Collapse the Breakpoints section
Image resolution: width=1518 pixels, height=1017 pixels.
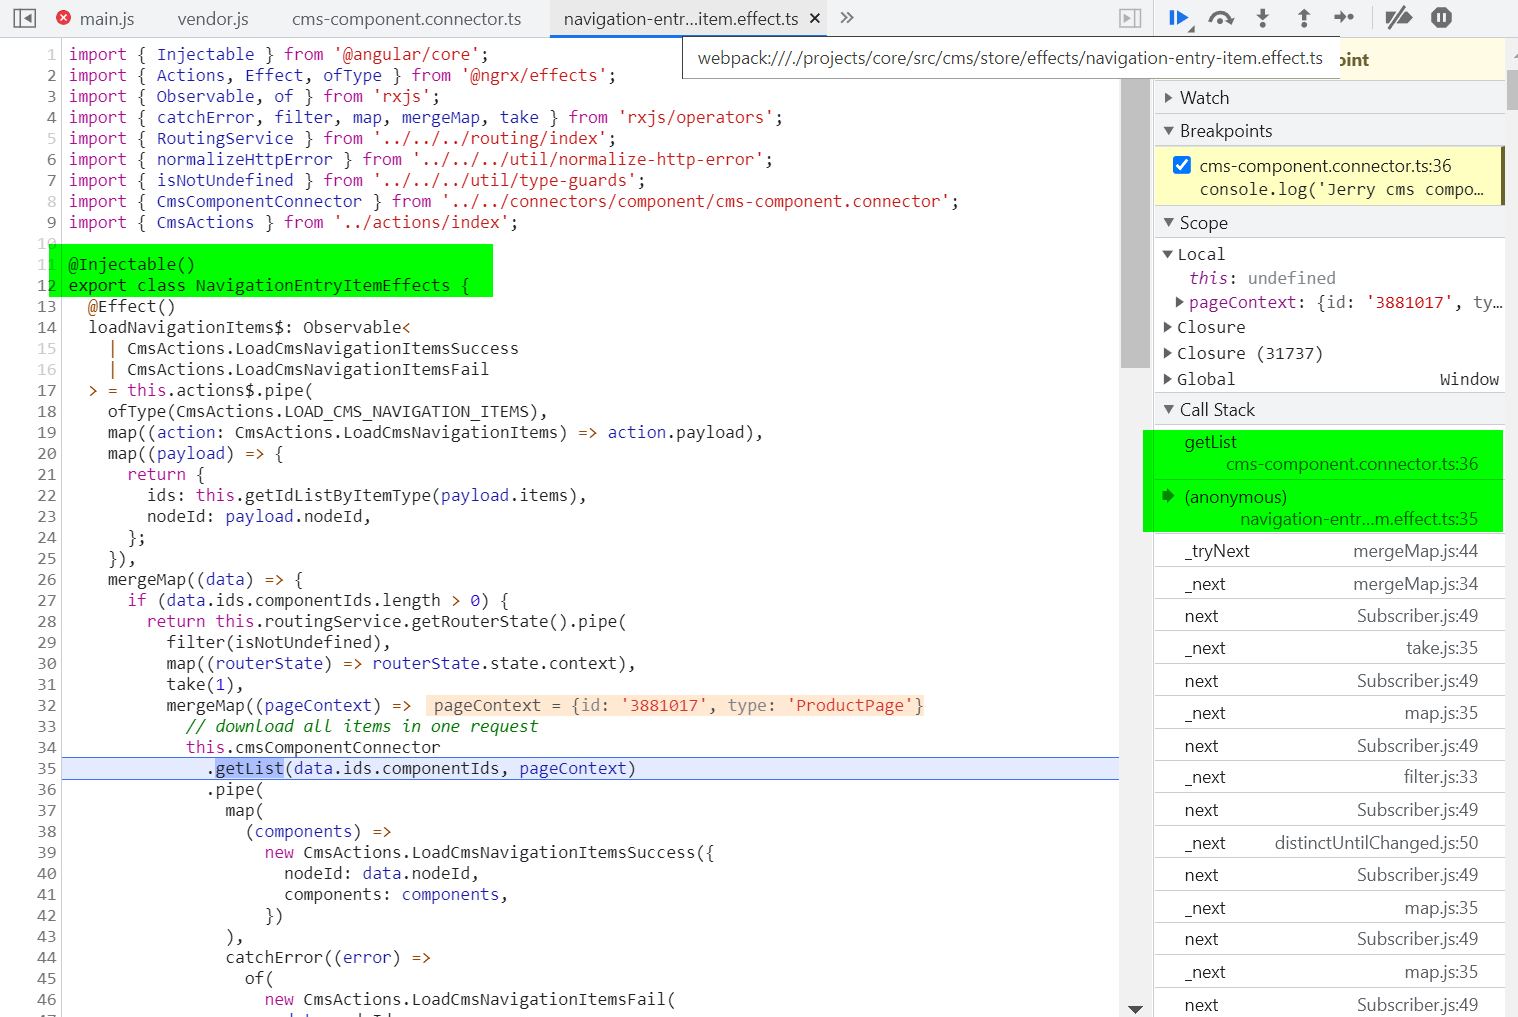click(x=1330, y=131)
